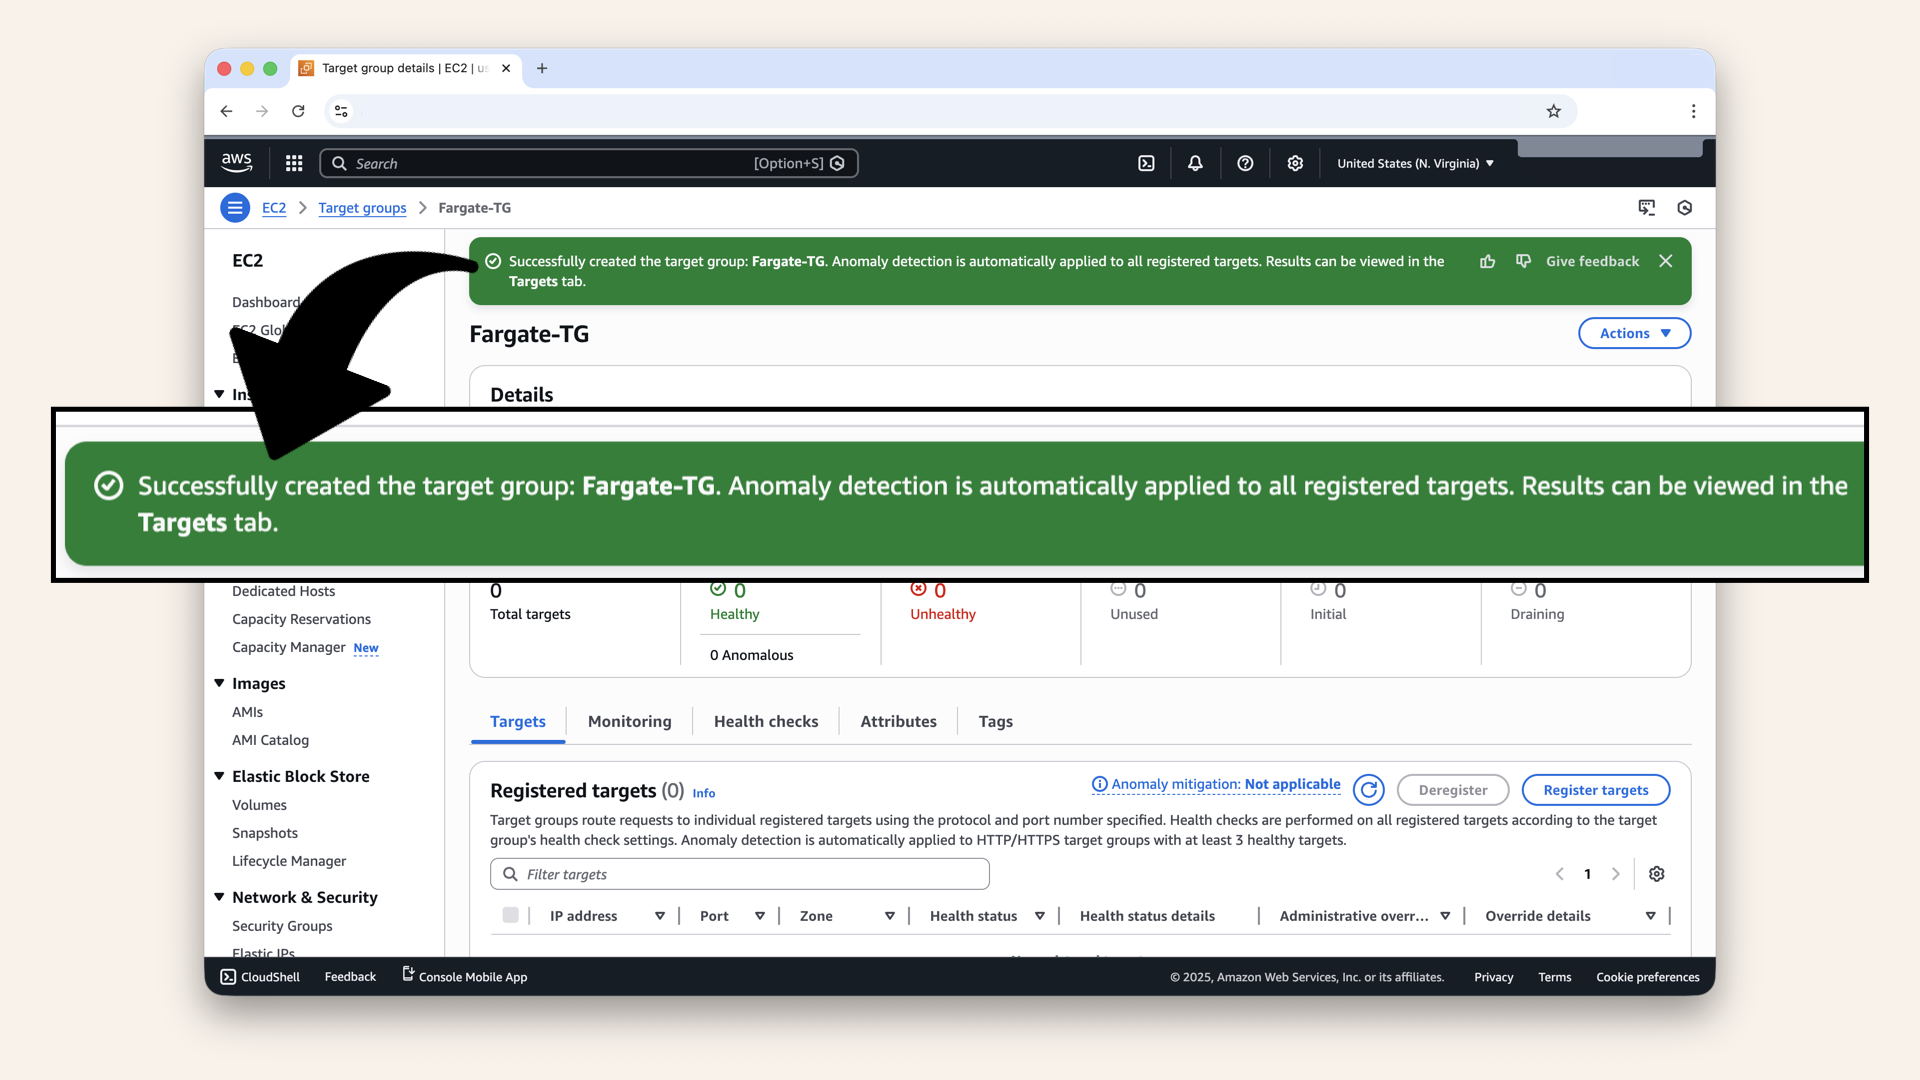Click the thumbs up feedback icon
Viewport: 1920px width, 1080px height.
1488,261
